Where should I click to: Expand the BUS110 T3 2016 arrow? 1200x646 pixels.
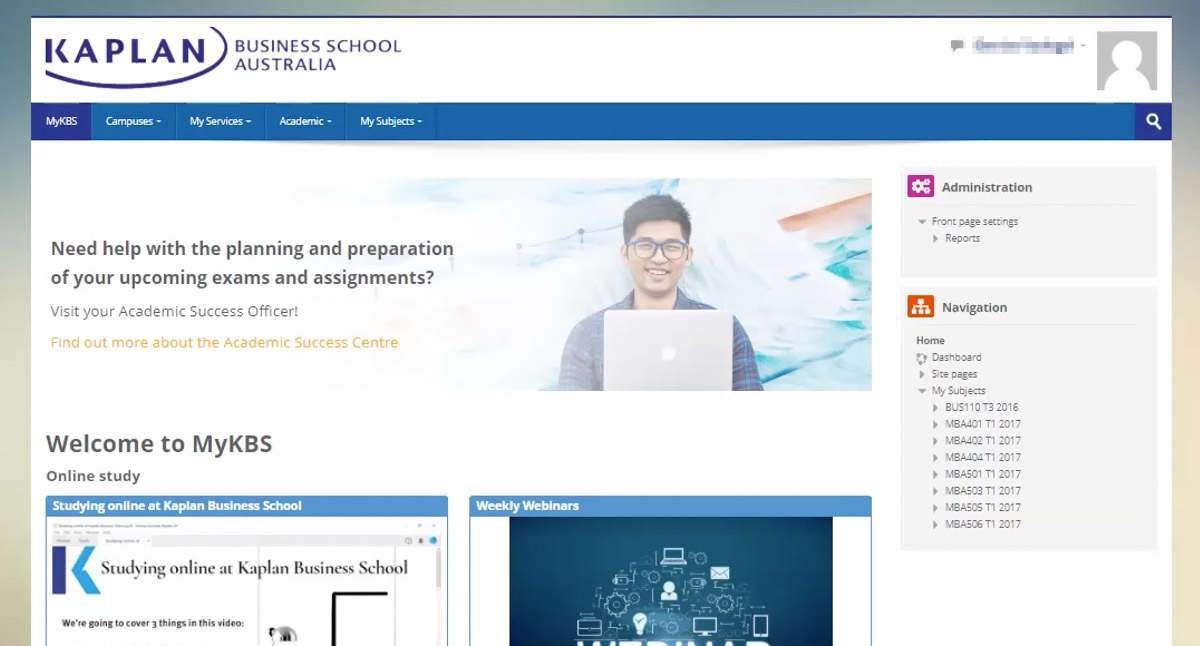tap(936, 408)
